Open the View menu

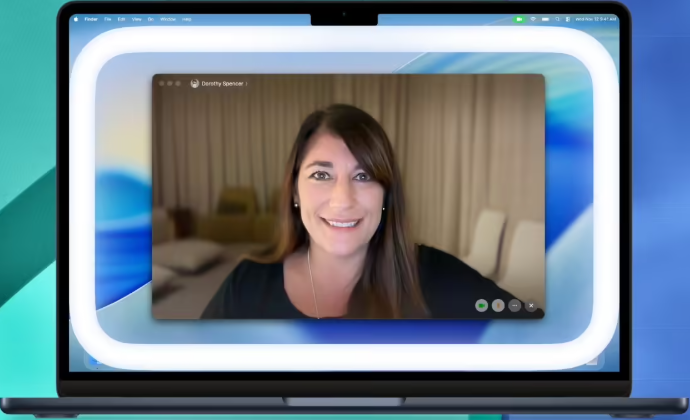(137, 19)
